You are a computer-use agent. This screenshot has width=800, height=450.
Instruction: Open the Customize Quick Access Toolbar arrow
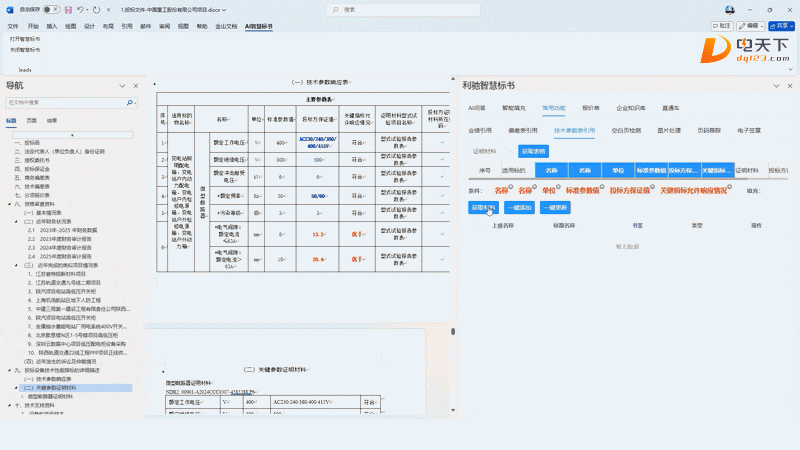pyautogui.click(x=108, y=10)
